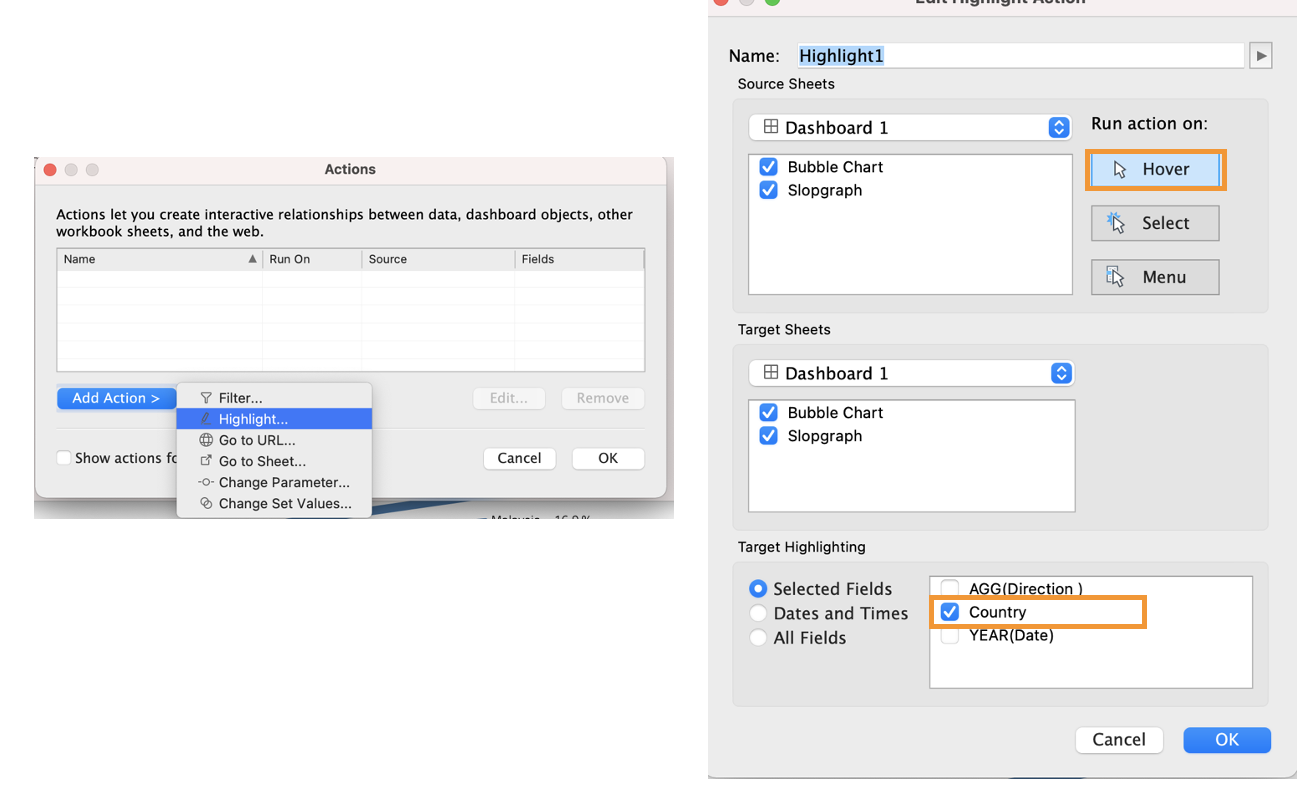Toggle the Country field checkbox

(x=950, y=612)
